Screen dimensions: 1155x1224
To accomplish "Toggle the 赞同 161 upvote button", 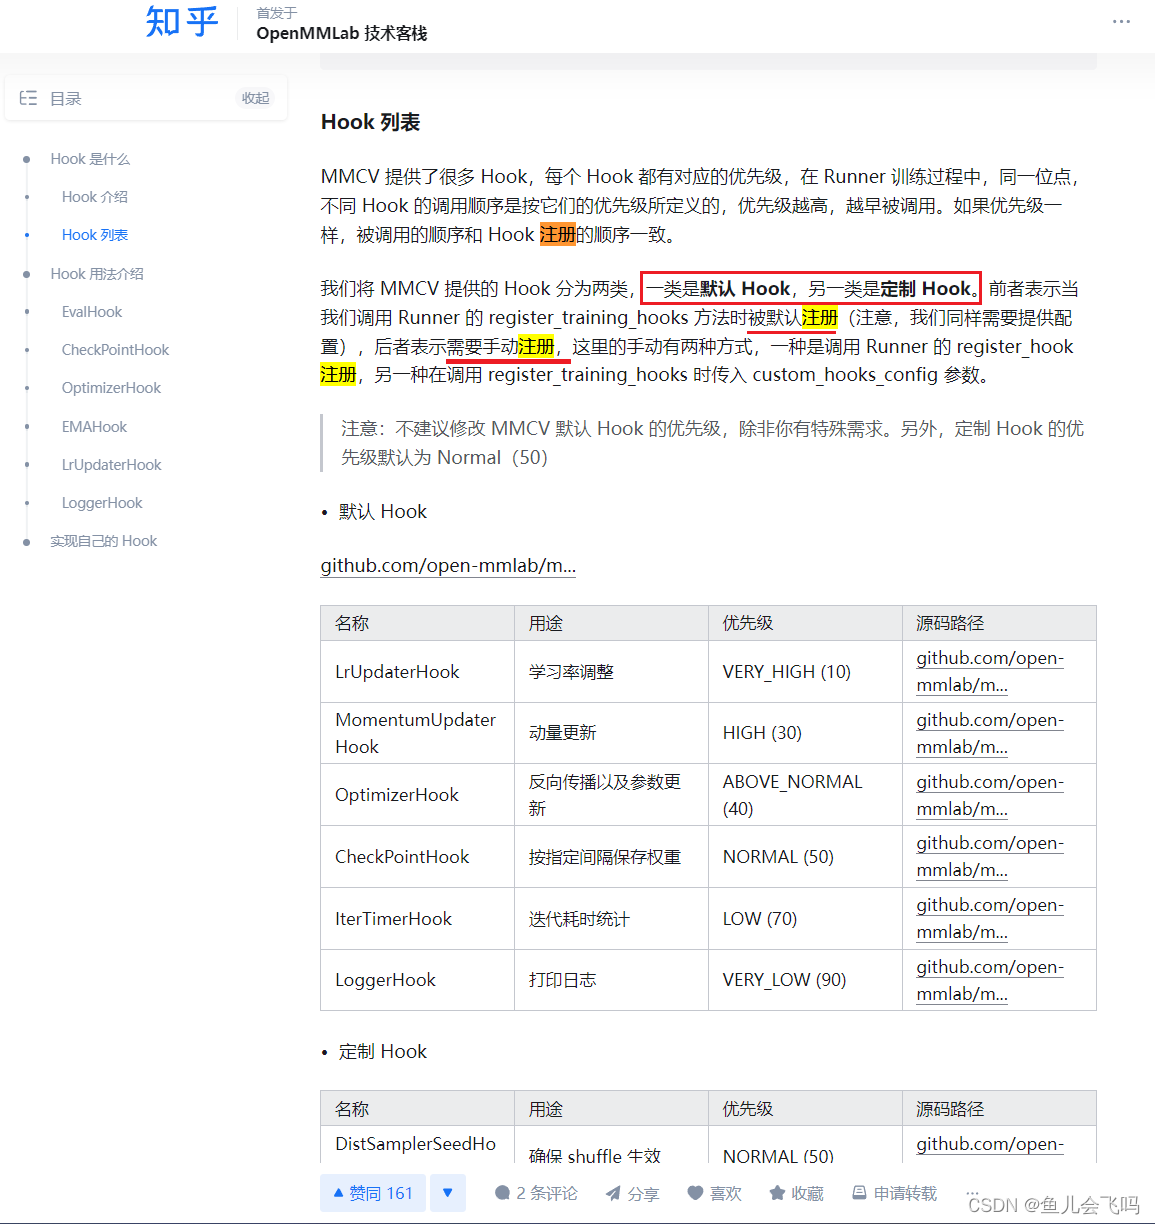I will tap(372, 1192).
